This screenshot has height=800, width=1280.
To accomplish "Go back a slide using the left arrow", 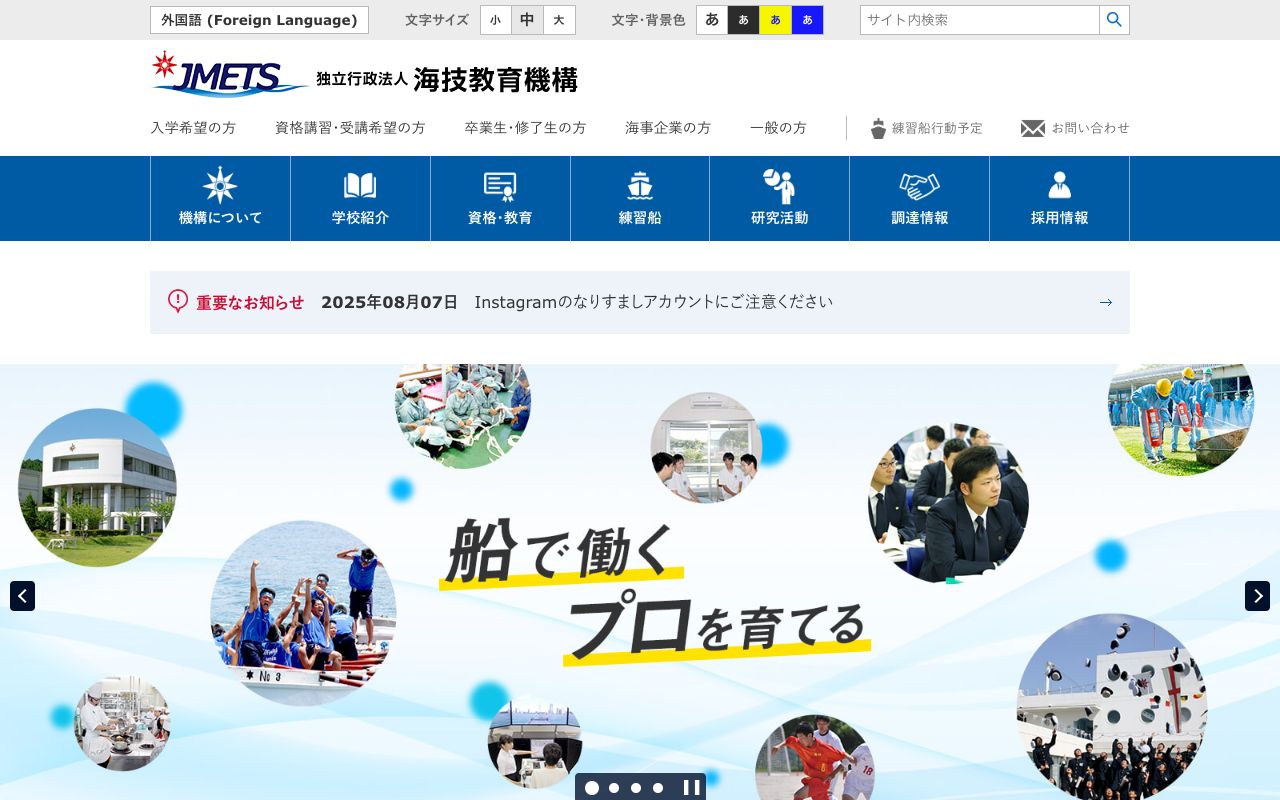I will [x=22, y=596].
